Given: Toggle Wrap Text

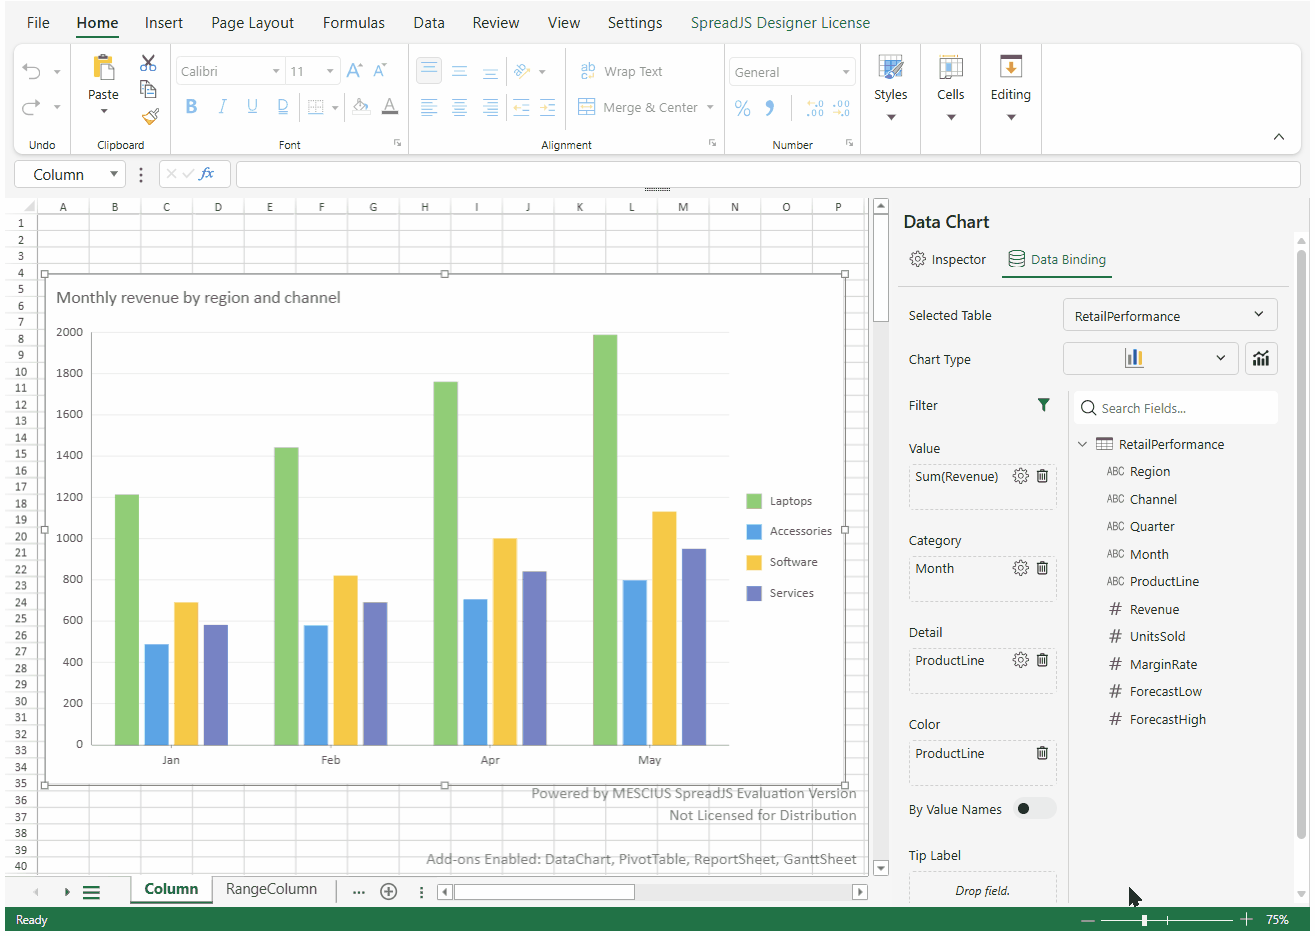Looking at the screenshot, I should pos(621,71).
